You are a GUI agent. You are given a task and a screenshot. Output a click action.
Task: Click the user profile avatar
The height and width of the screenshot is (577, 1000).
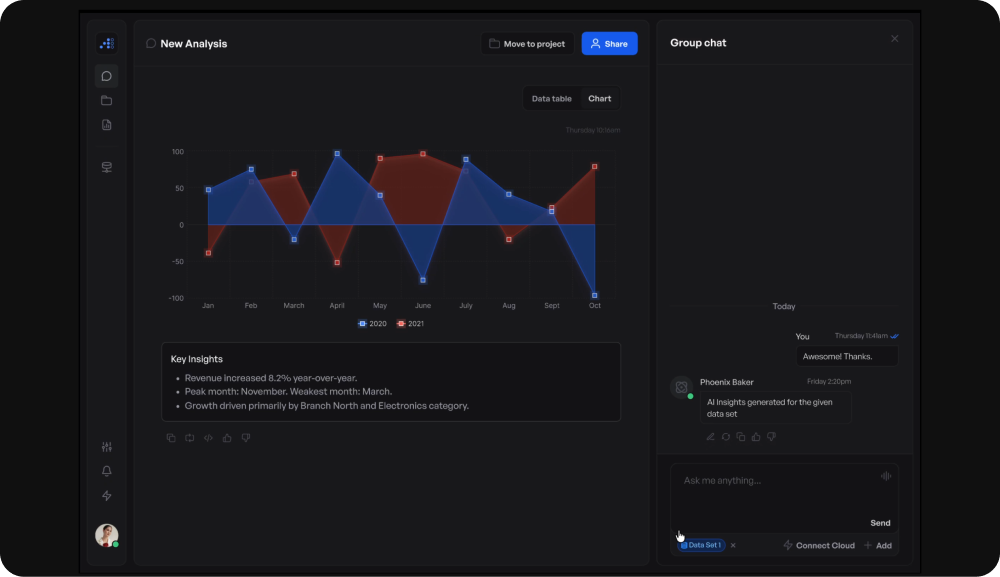[x=107, y=536]
